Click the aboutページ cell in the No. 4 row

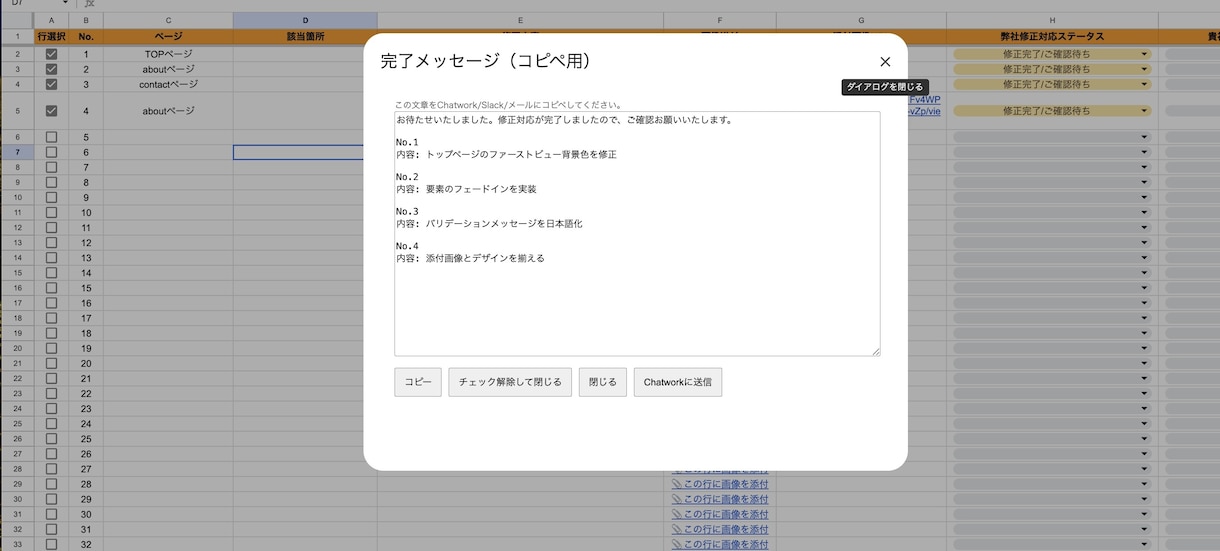point(168,111)
